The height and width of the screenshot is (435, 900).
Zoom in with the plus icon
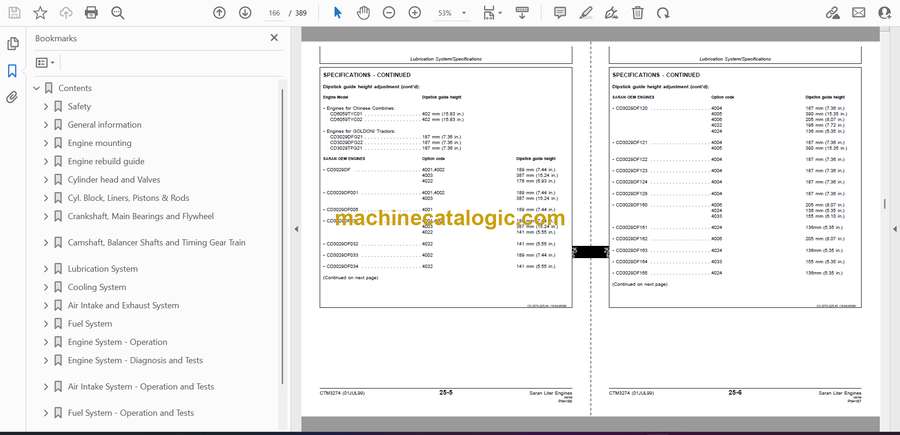click(x=414, y=13)
